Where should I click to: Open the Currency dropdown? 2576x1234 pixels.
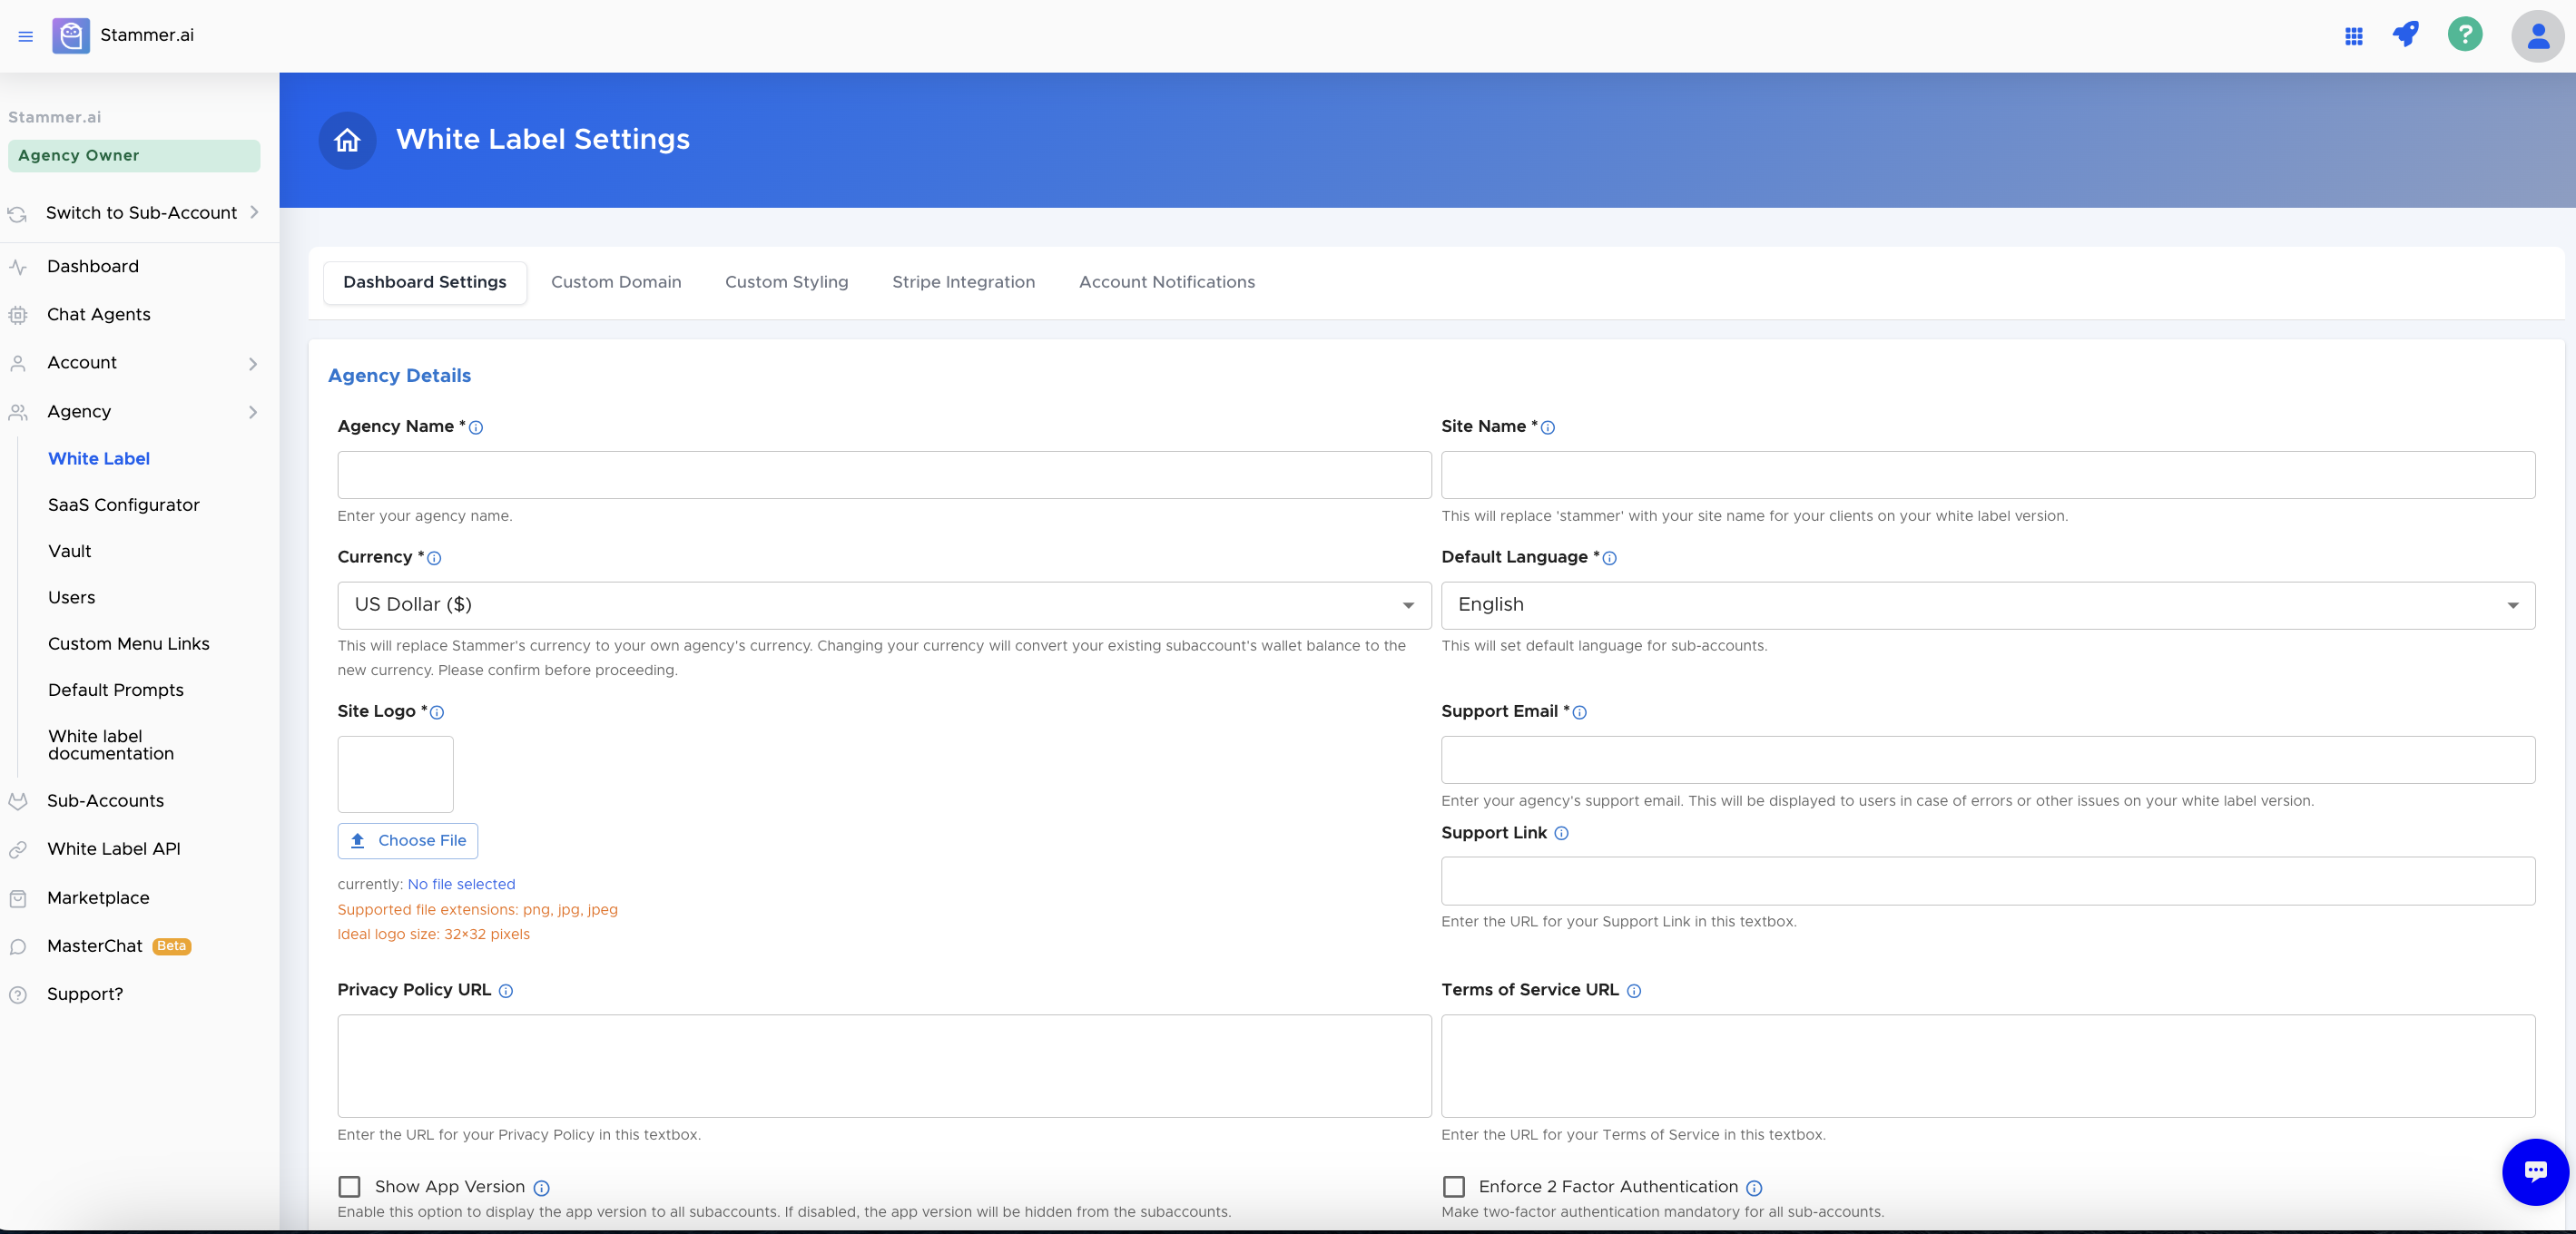tap(884, 605)
